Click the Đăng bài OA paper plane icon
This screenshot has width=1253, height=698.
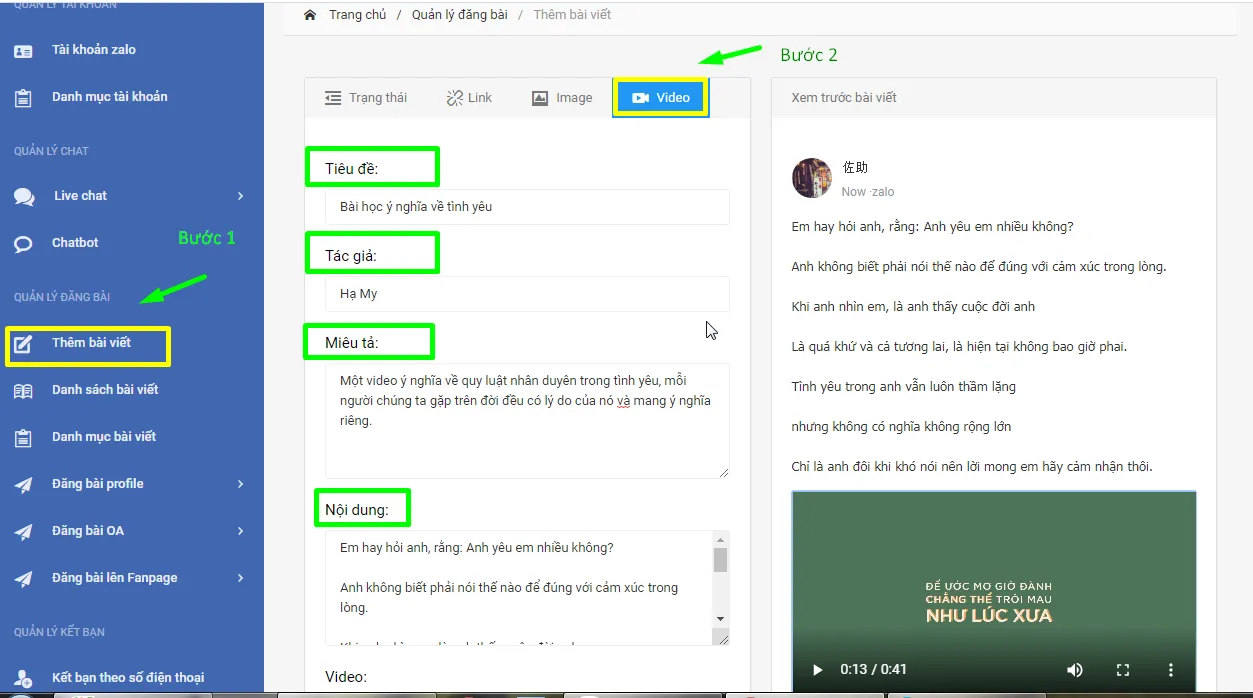[x=23, y=532]
